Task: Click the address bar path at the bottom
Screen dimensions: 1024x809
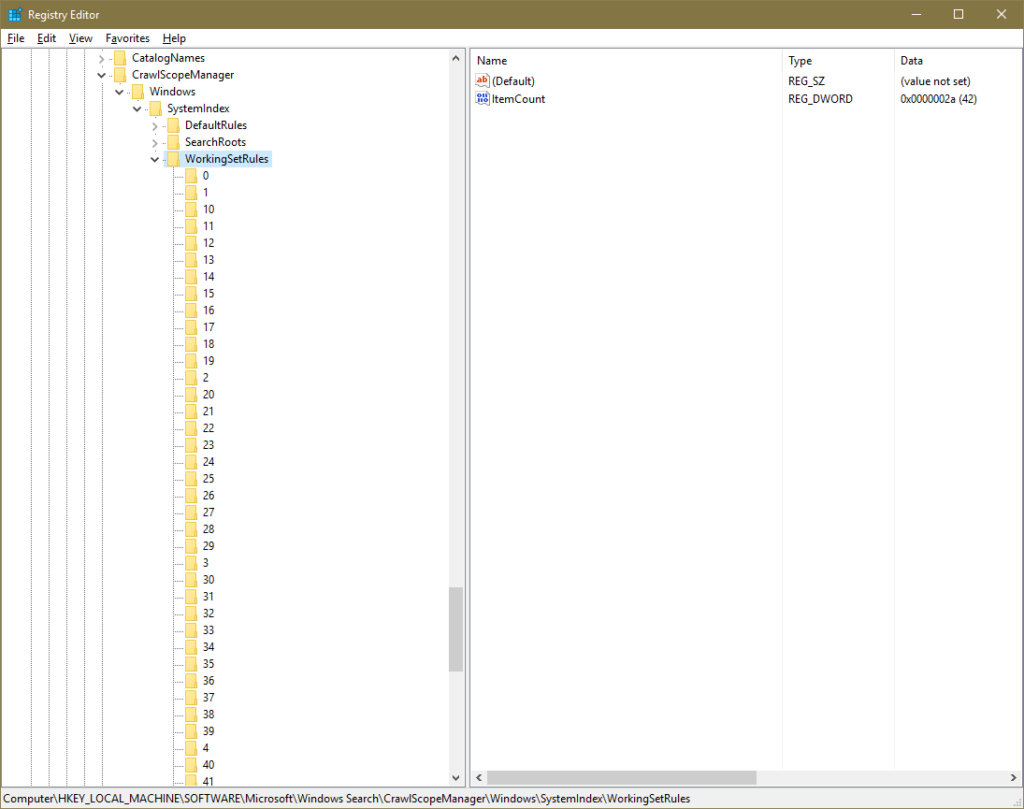Action: (x=350, y=798)
